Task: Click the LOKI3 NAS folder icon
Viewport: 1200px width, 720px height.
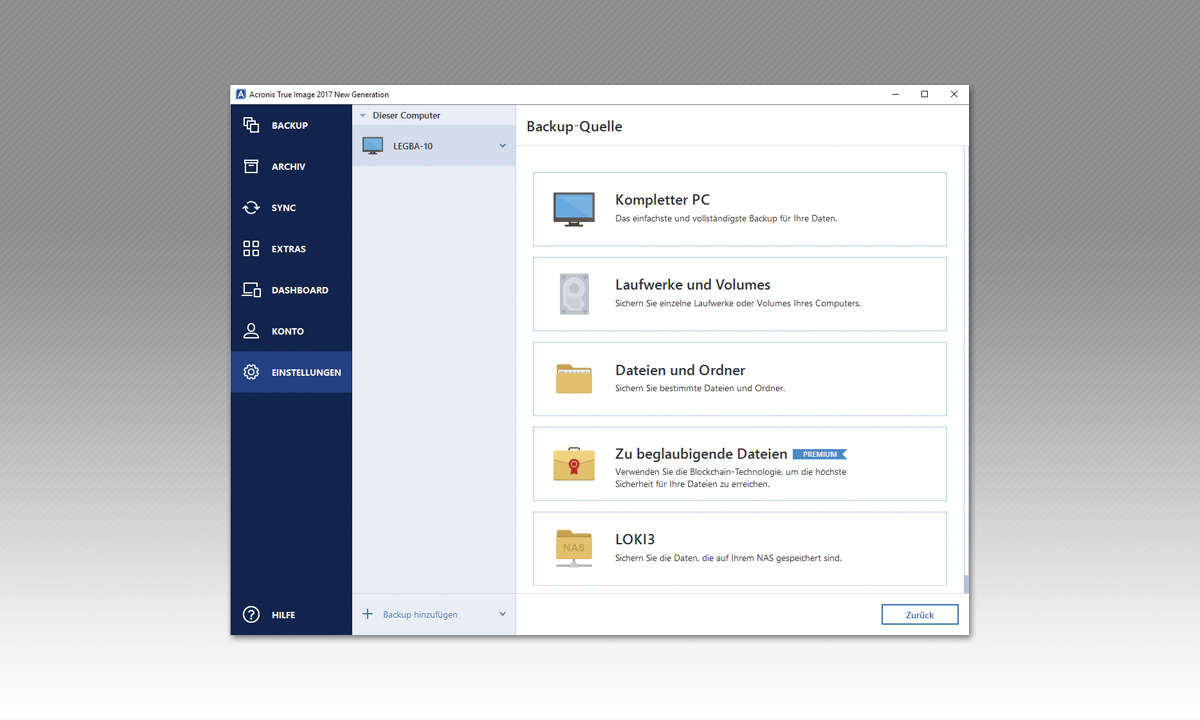Action: 574,548
